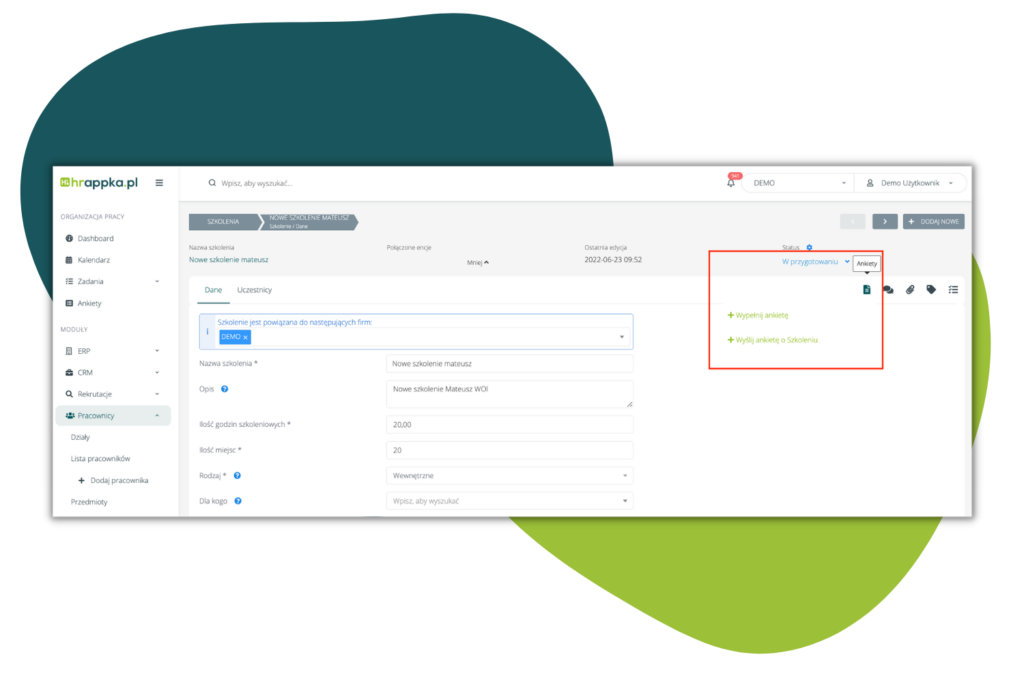
Task: Click the help icon next to Opis
Action: (x=225, y=389)
